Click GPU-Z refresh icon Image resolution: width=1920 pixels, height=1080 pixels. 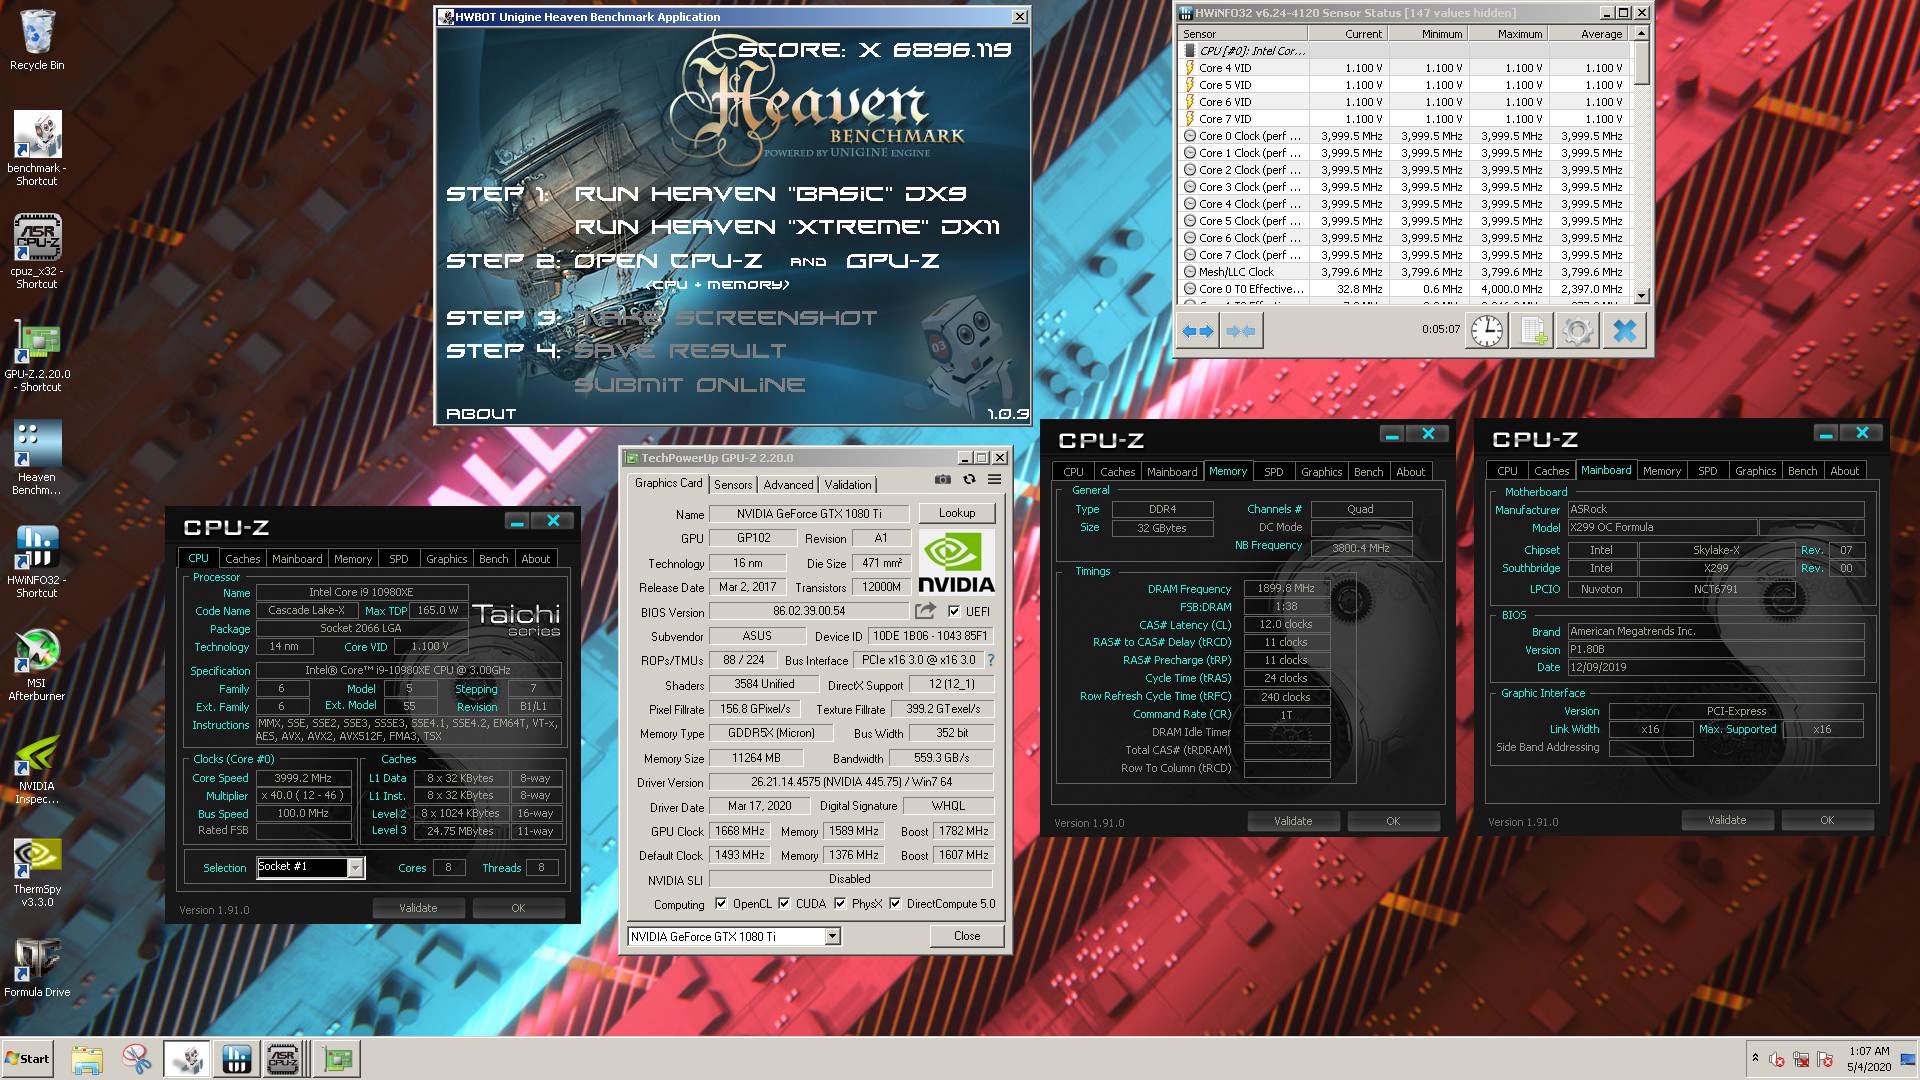point(969,480)
